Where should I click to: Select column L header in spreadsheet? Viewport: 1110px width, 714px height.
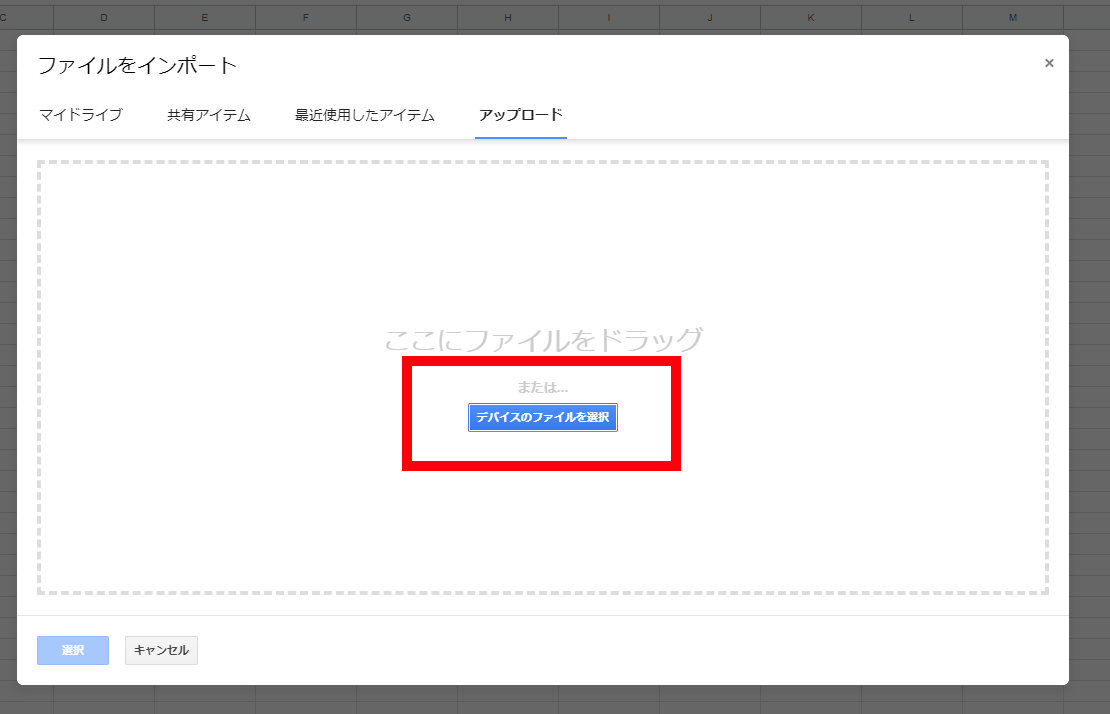pos(912,18)
